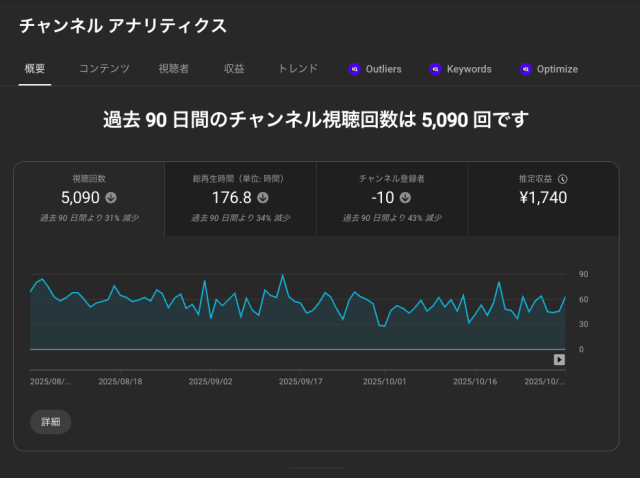Go to the 収益 tab
This screenshot has height=478, width=640.
point(234,69)
